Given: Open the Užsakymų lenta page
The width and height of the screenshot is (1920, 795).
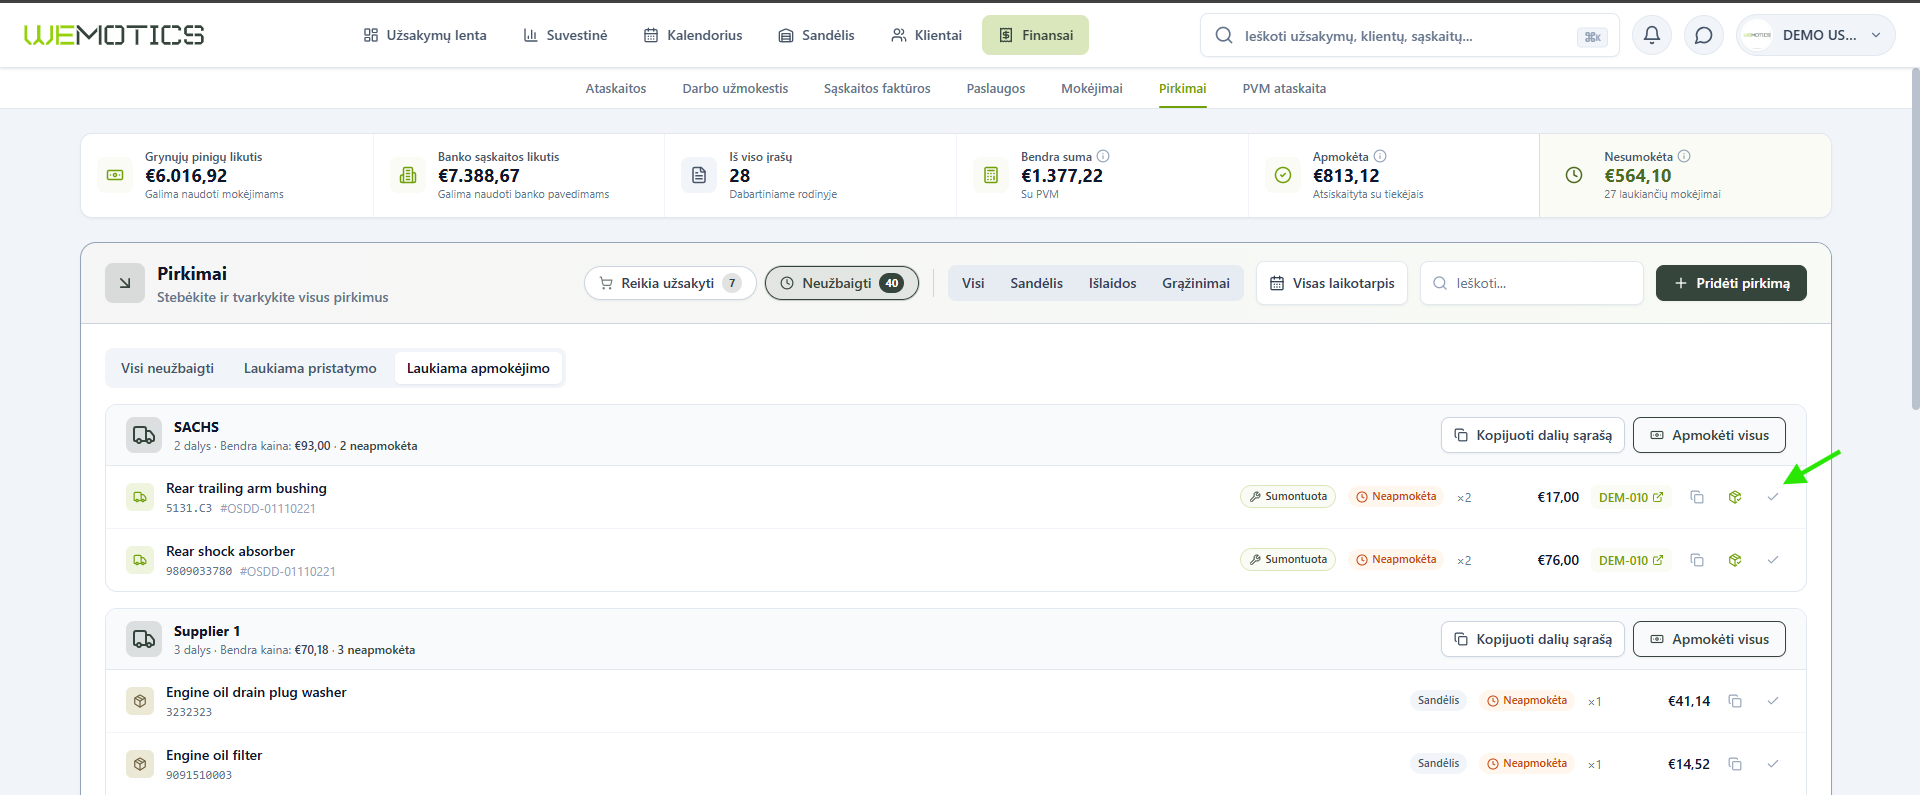Looking at the screenshot, I should click(x=425, y=35).
